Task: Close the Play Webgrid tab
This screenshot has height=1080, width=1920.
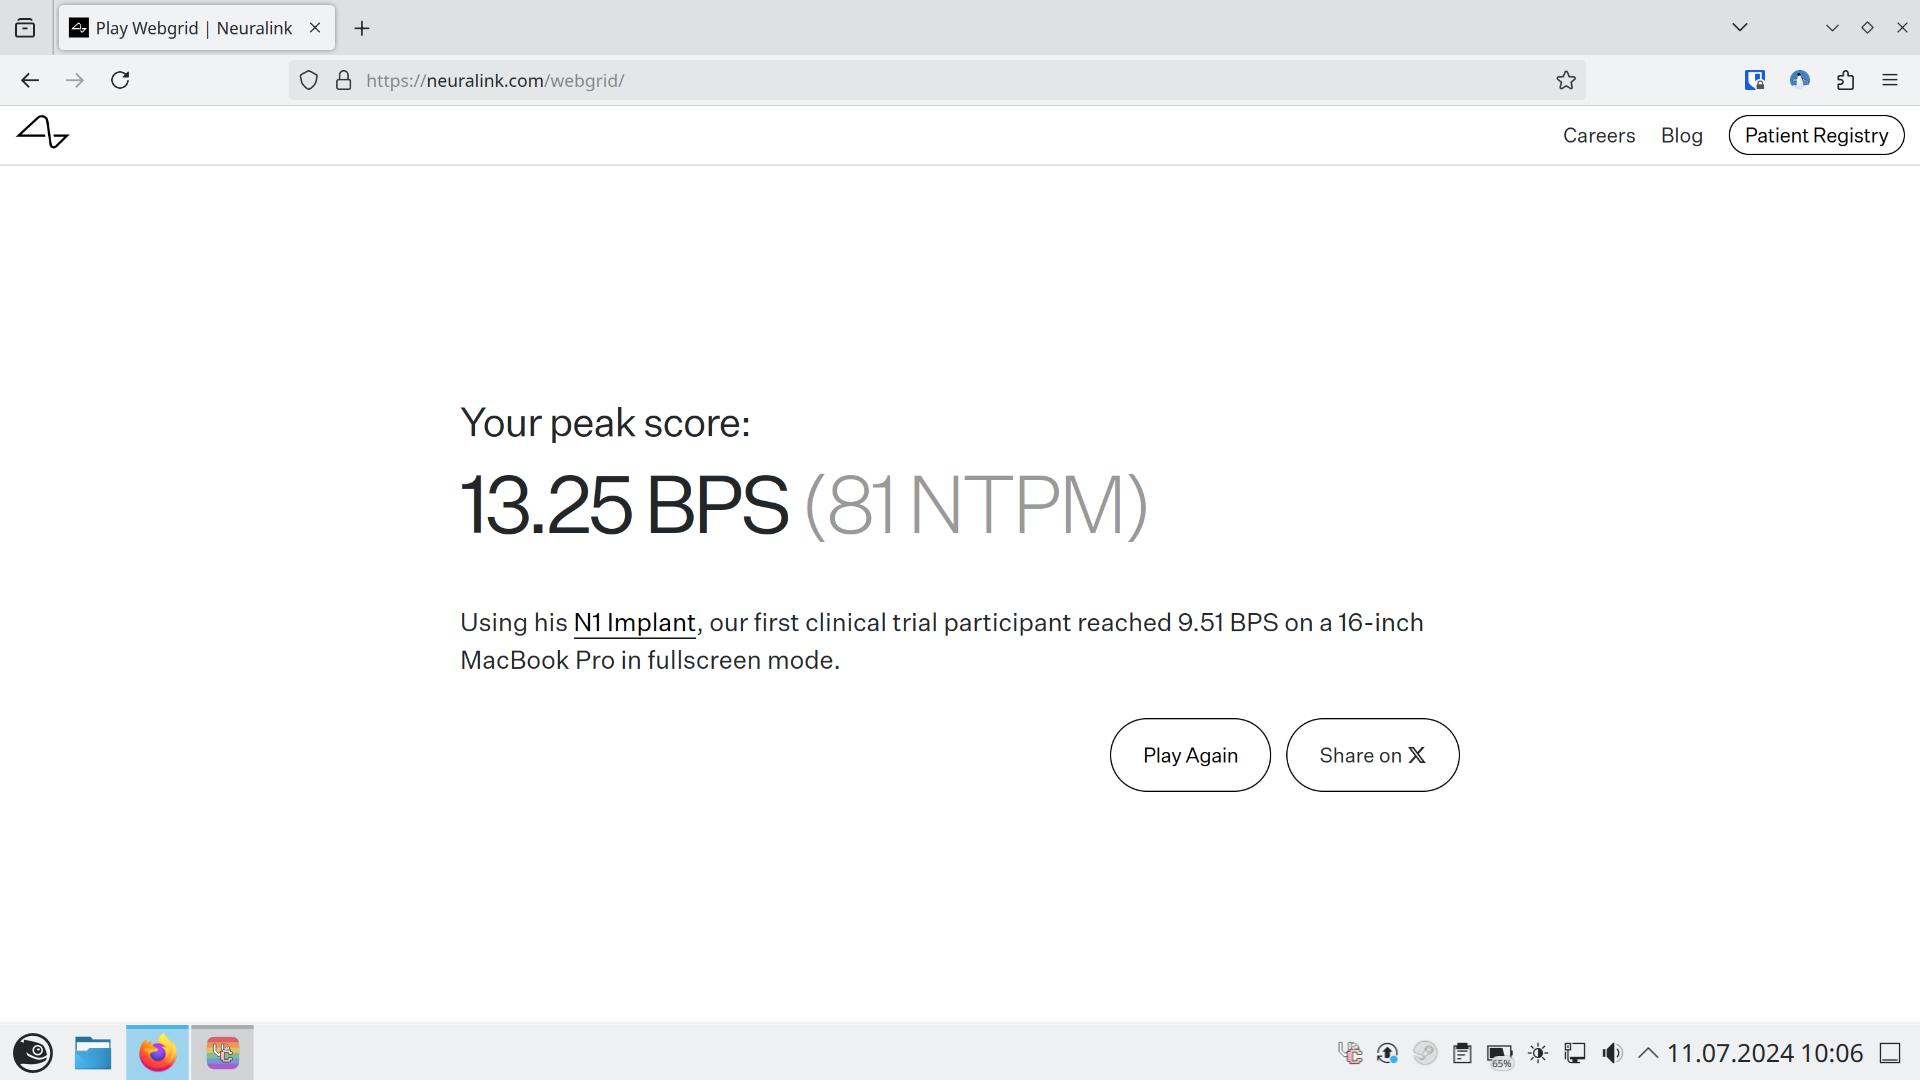Action: point(315,28)
